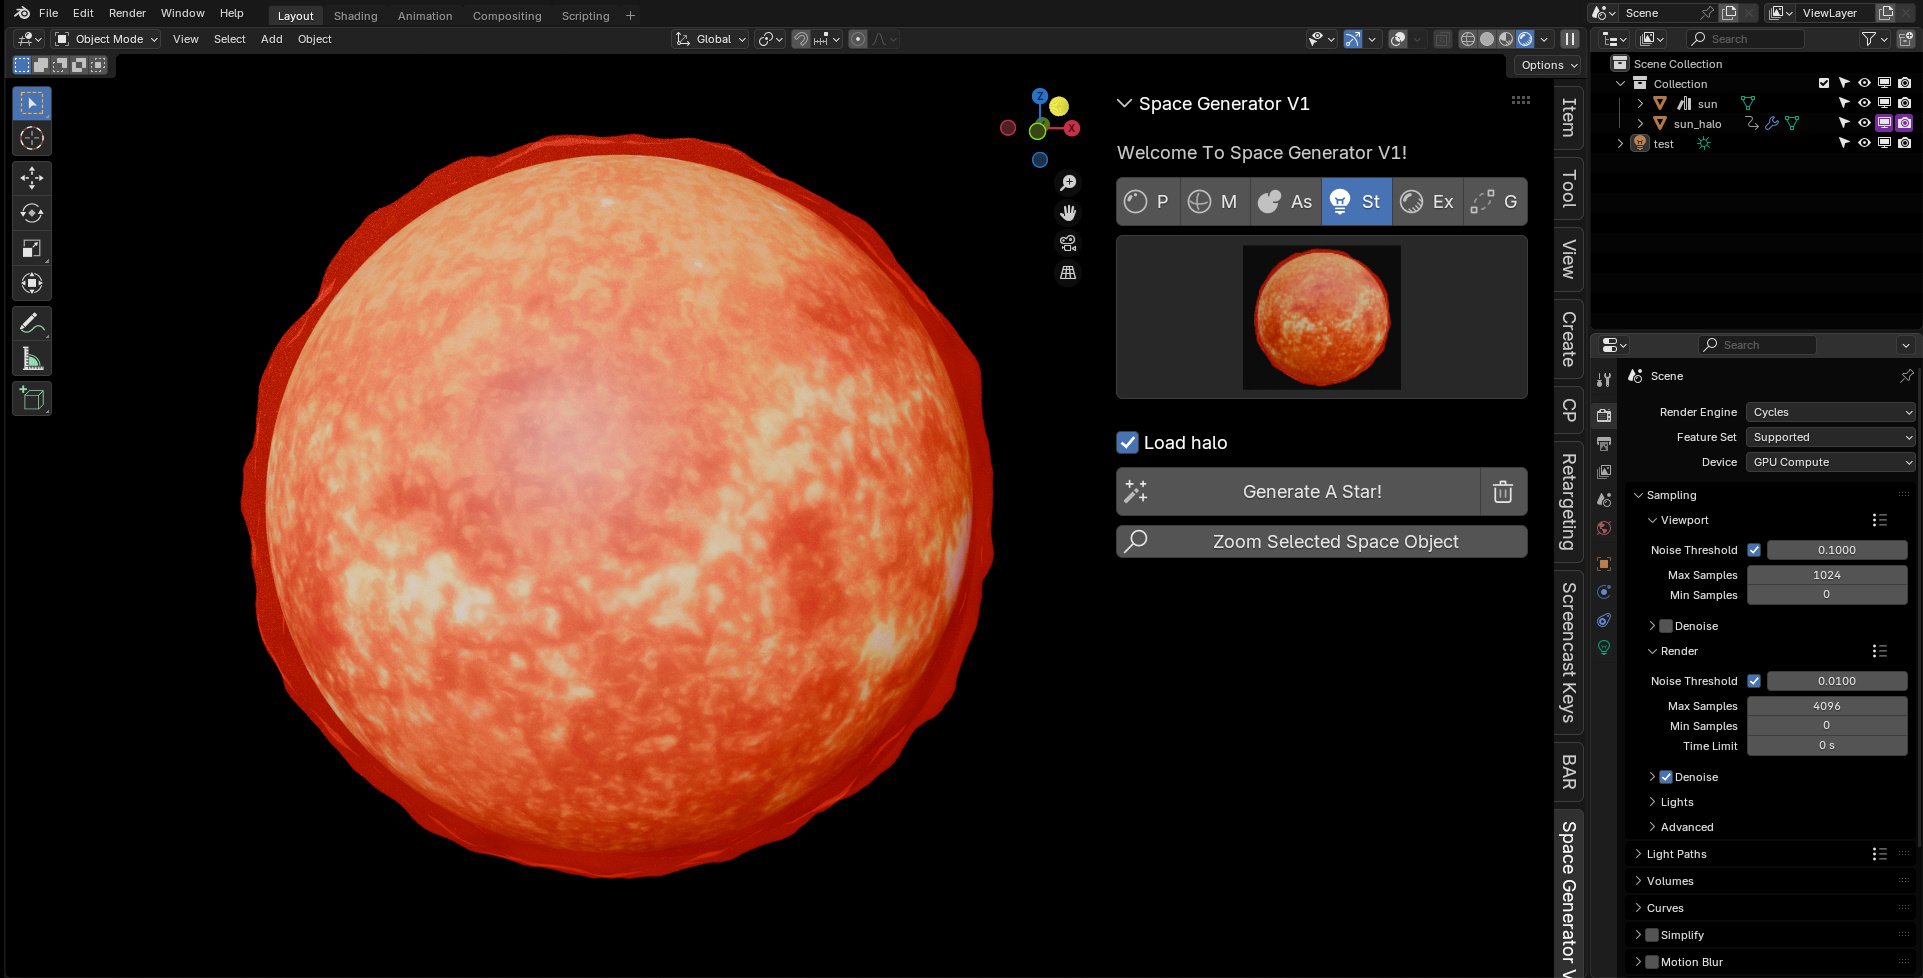Toggle camera view using the camera icon
This screenshot has height=978, width=1923.
(x=1067, y=243)
